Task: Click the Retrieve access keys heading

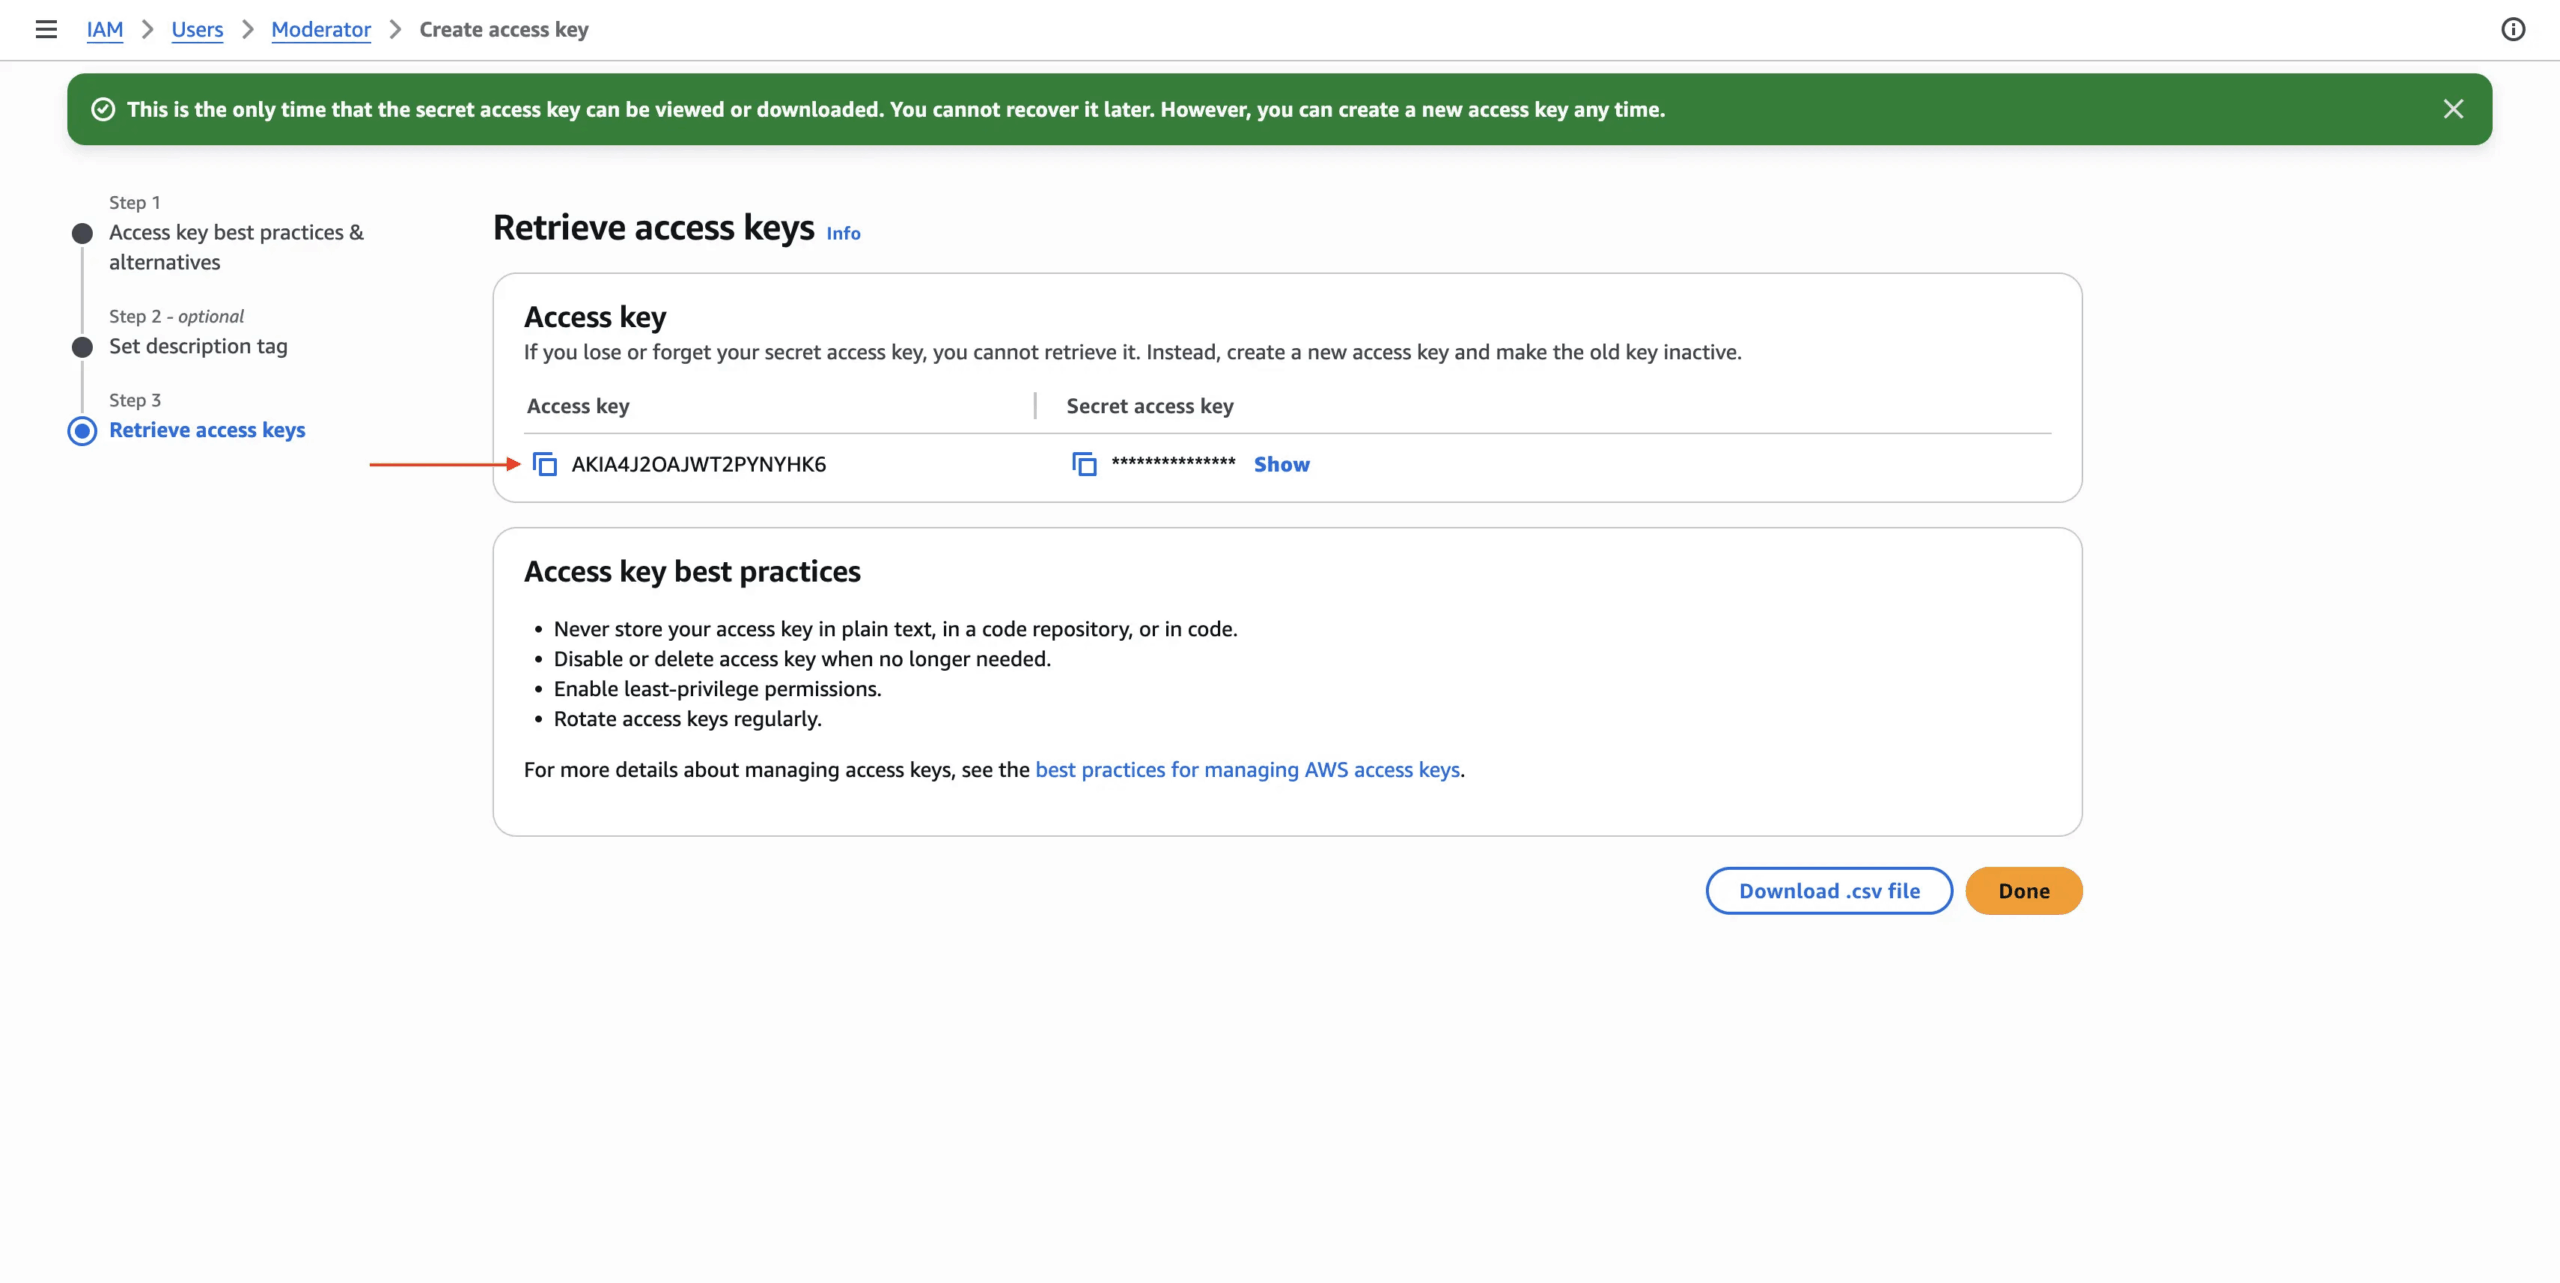Action: click(x=654, y=228)
